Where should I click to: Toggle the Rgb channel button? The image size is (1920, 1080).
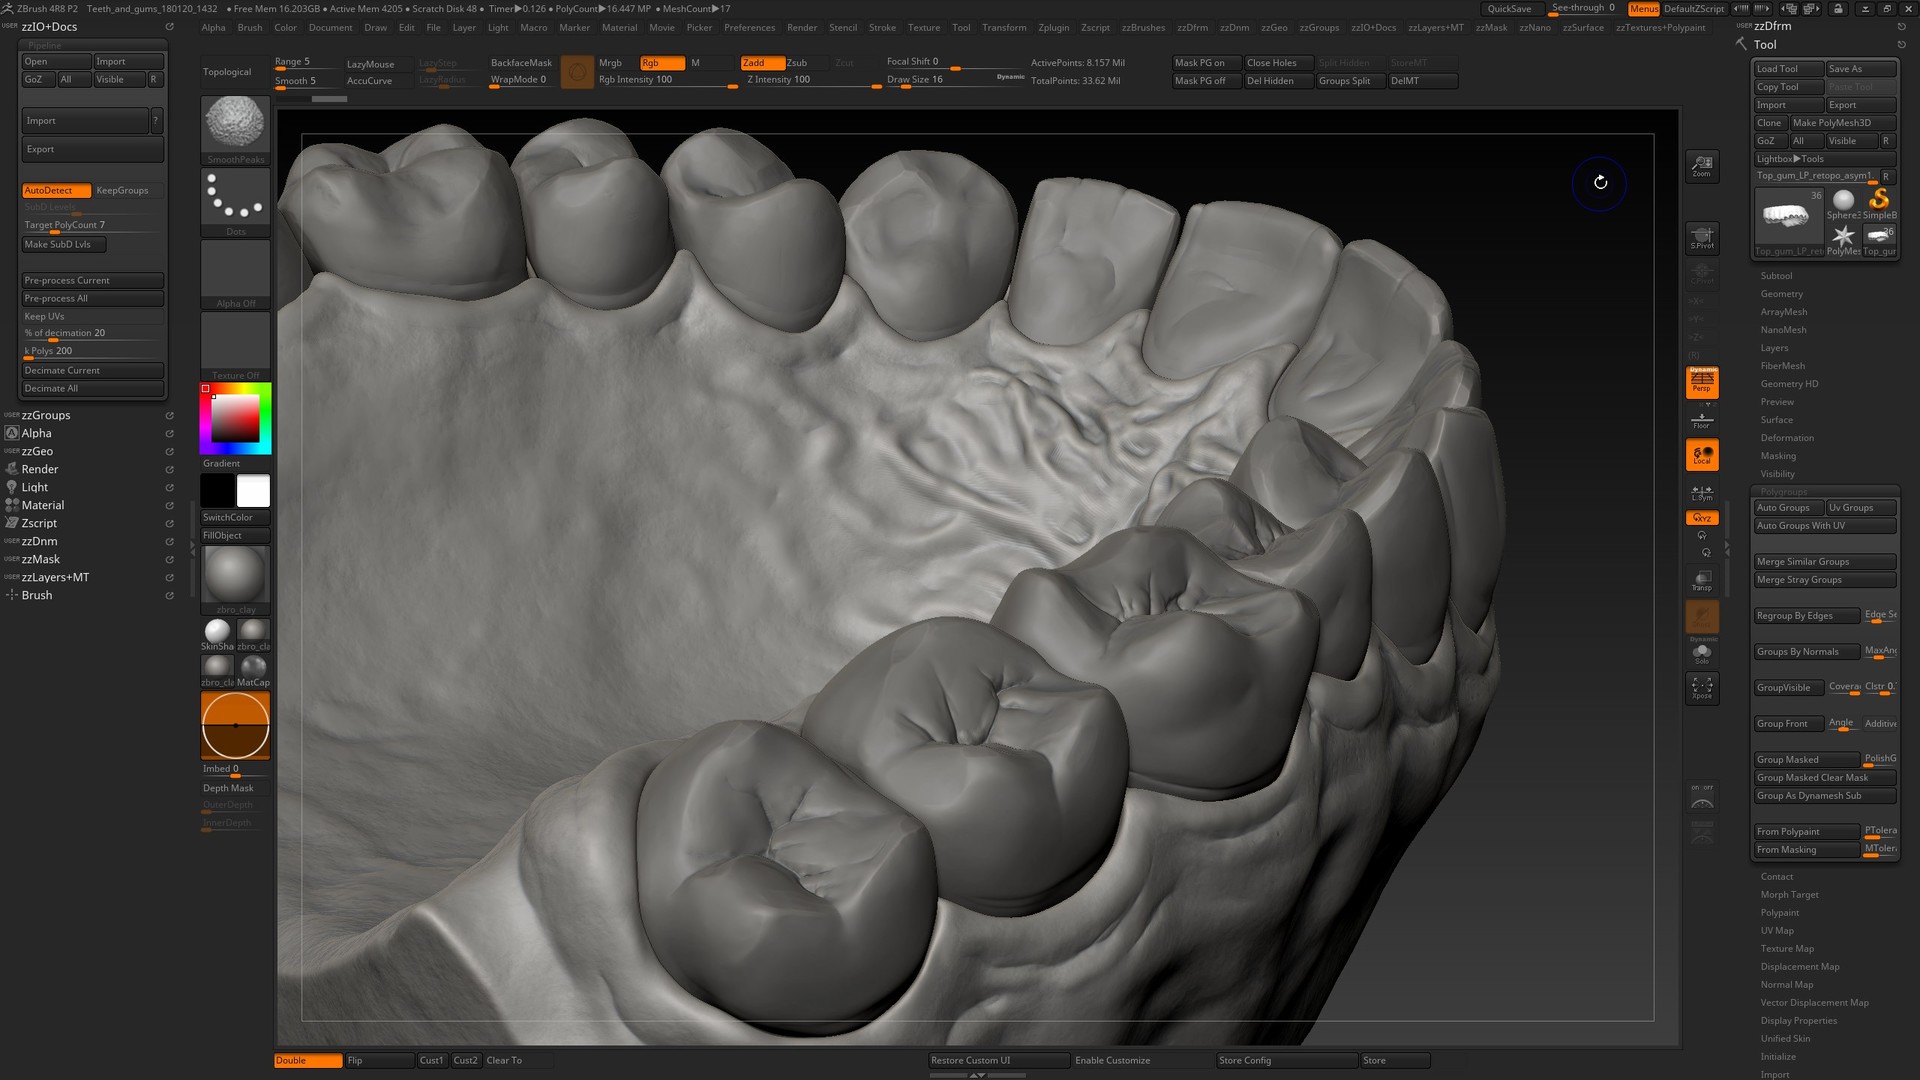[x=660, y=62]
